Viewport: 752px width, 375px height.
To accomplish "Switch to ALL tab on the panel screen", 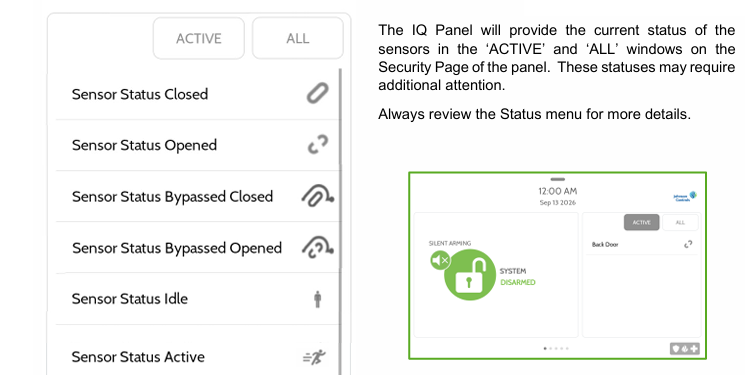I will (680, 223).
